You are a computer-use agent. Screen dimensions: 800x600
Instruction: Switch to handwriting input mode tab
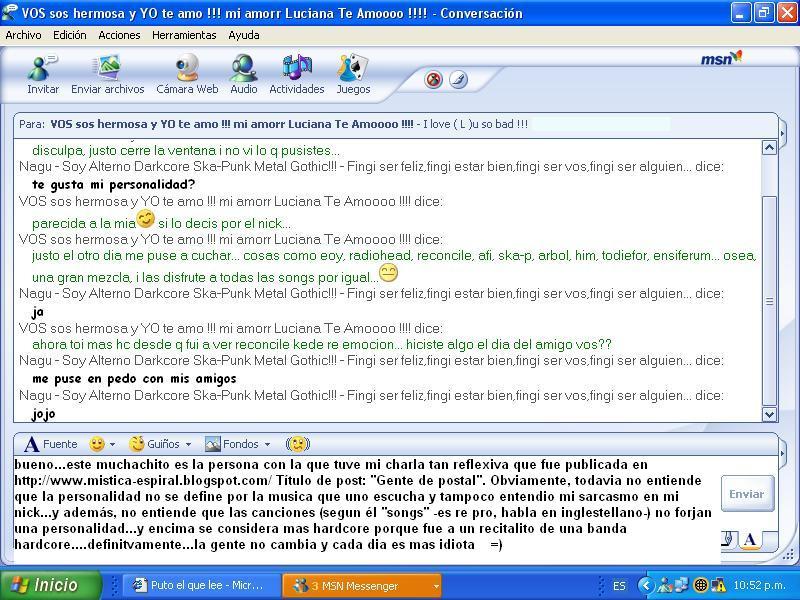coord(729,539)
